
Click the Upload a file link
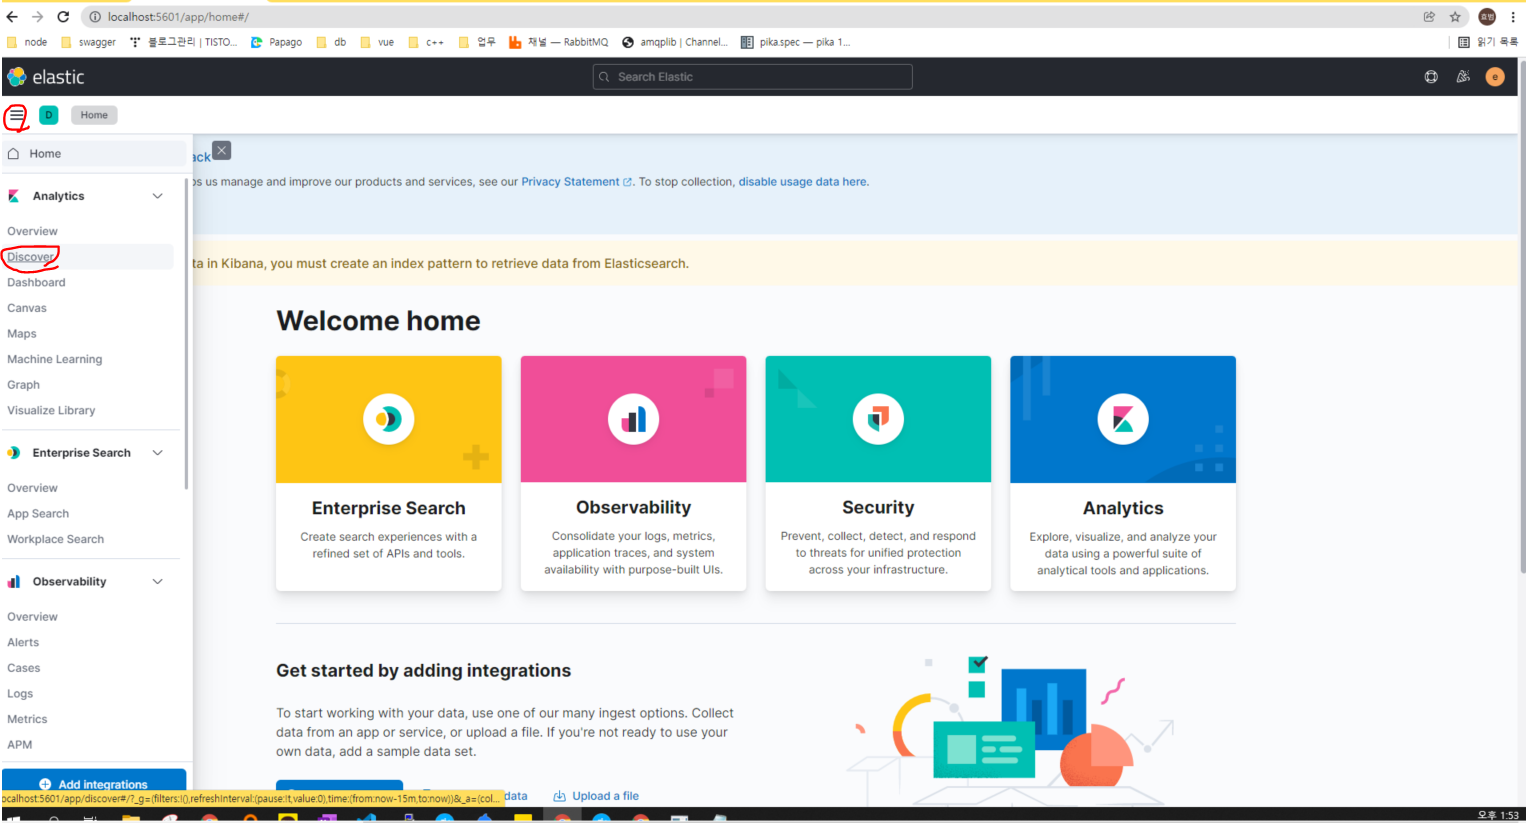pos(596,797)
